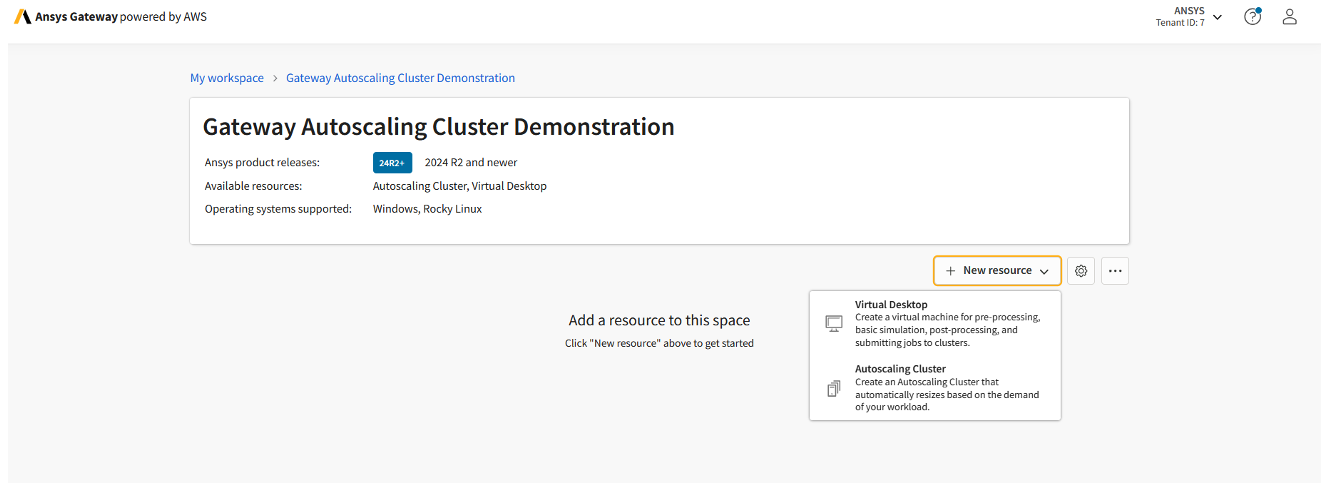Click the Autoscaling Cluster stacked icon
The height and width of the screenshot is (489, 1328).
(x=833, y=389)
